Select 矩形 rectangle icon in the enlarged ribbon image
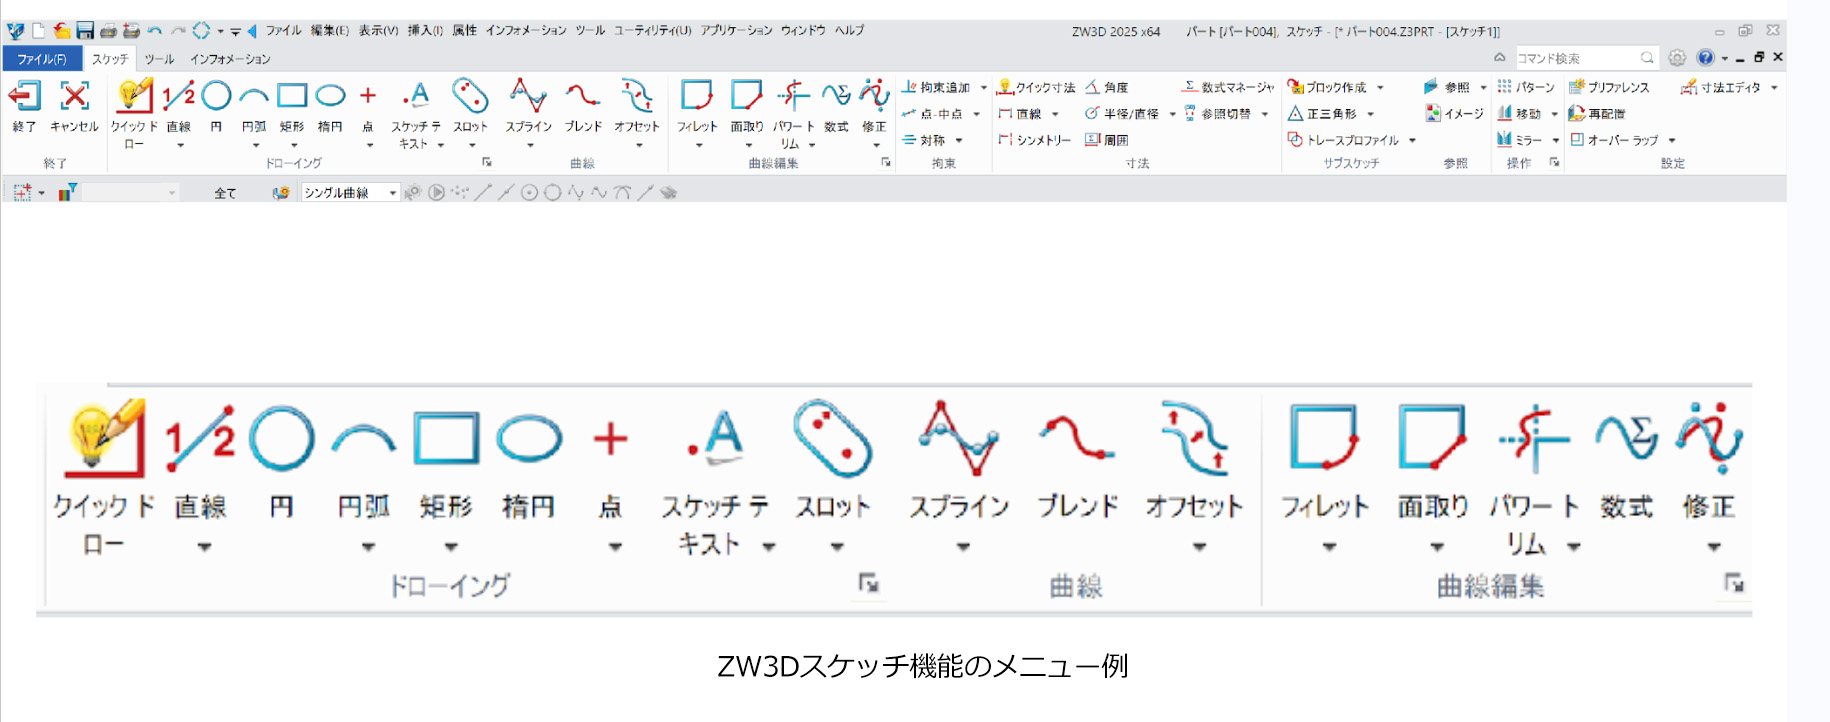Viewport: 1830px width, 722px height. (446, 438)
